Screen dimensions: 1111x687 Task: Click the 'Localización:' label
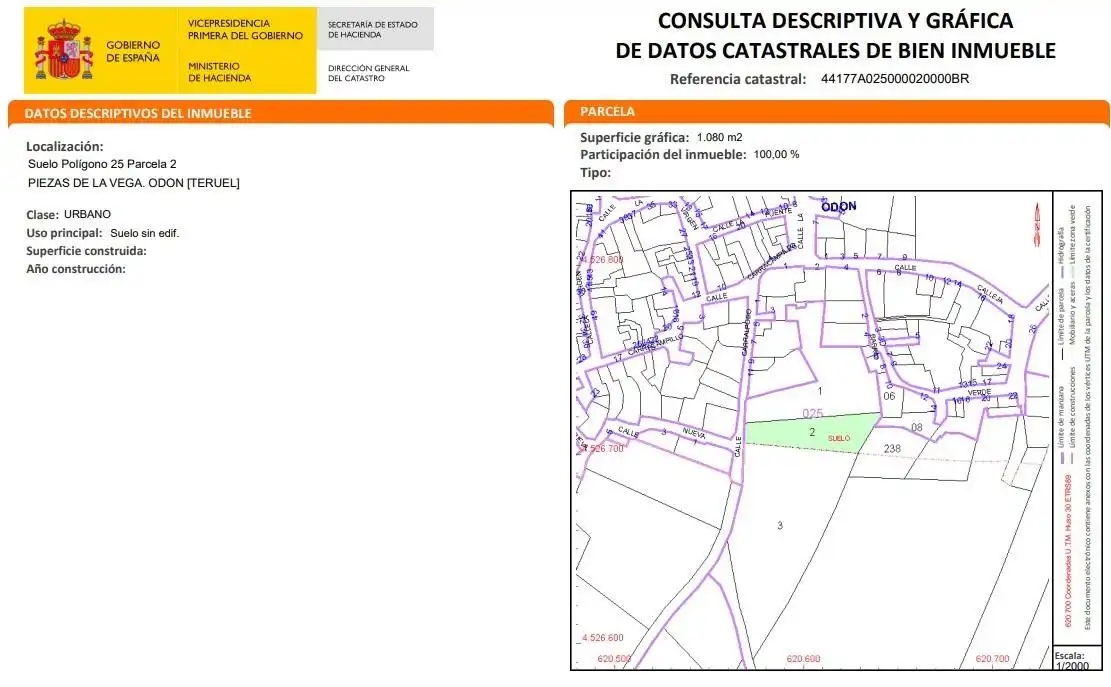click(64, 147)
